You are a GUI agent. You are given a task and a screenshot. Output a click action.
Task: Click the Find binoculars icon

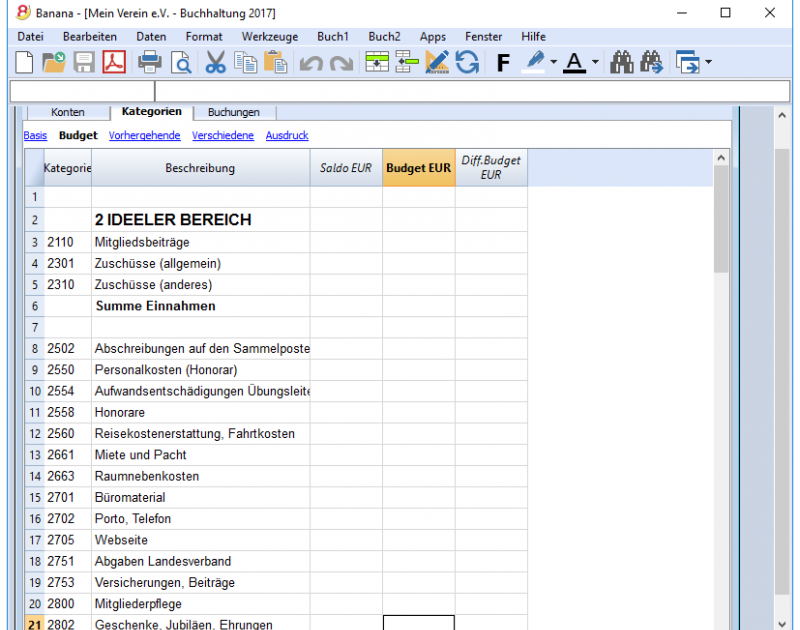(x=621, y=62)
